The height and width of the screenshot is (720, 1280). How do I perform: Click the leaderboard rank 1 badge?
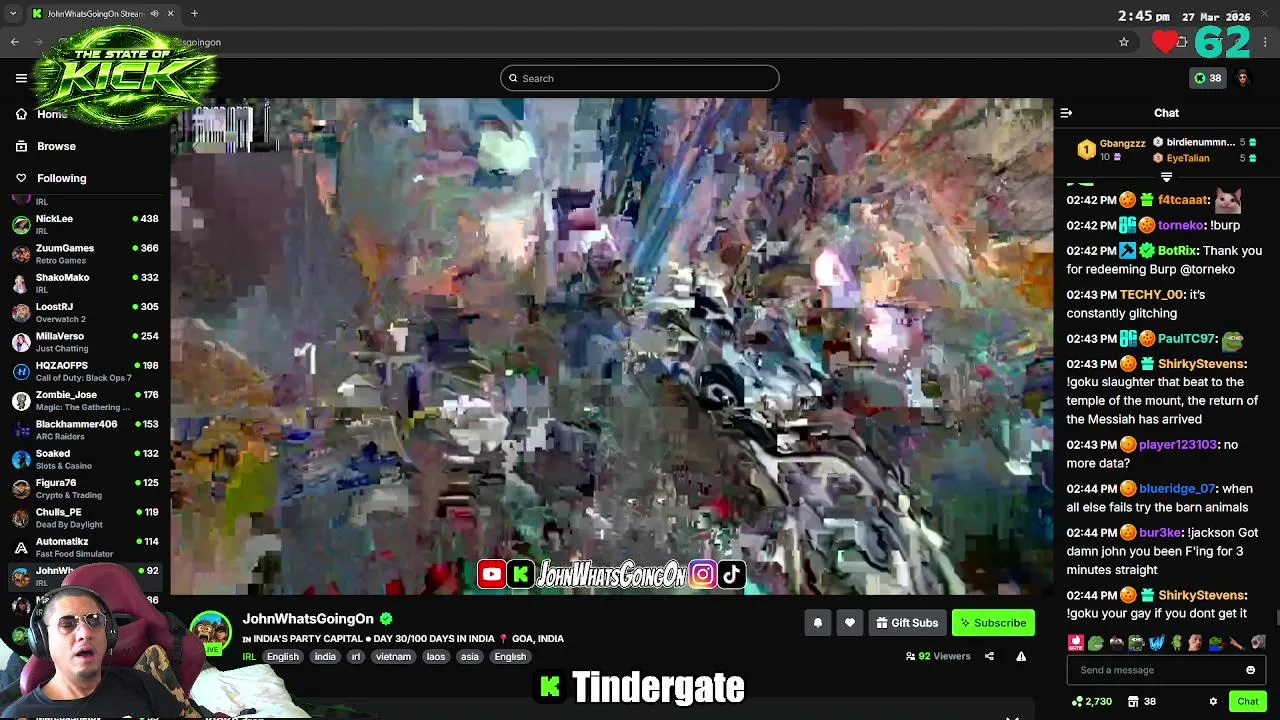point(1086,150)
